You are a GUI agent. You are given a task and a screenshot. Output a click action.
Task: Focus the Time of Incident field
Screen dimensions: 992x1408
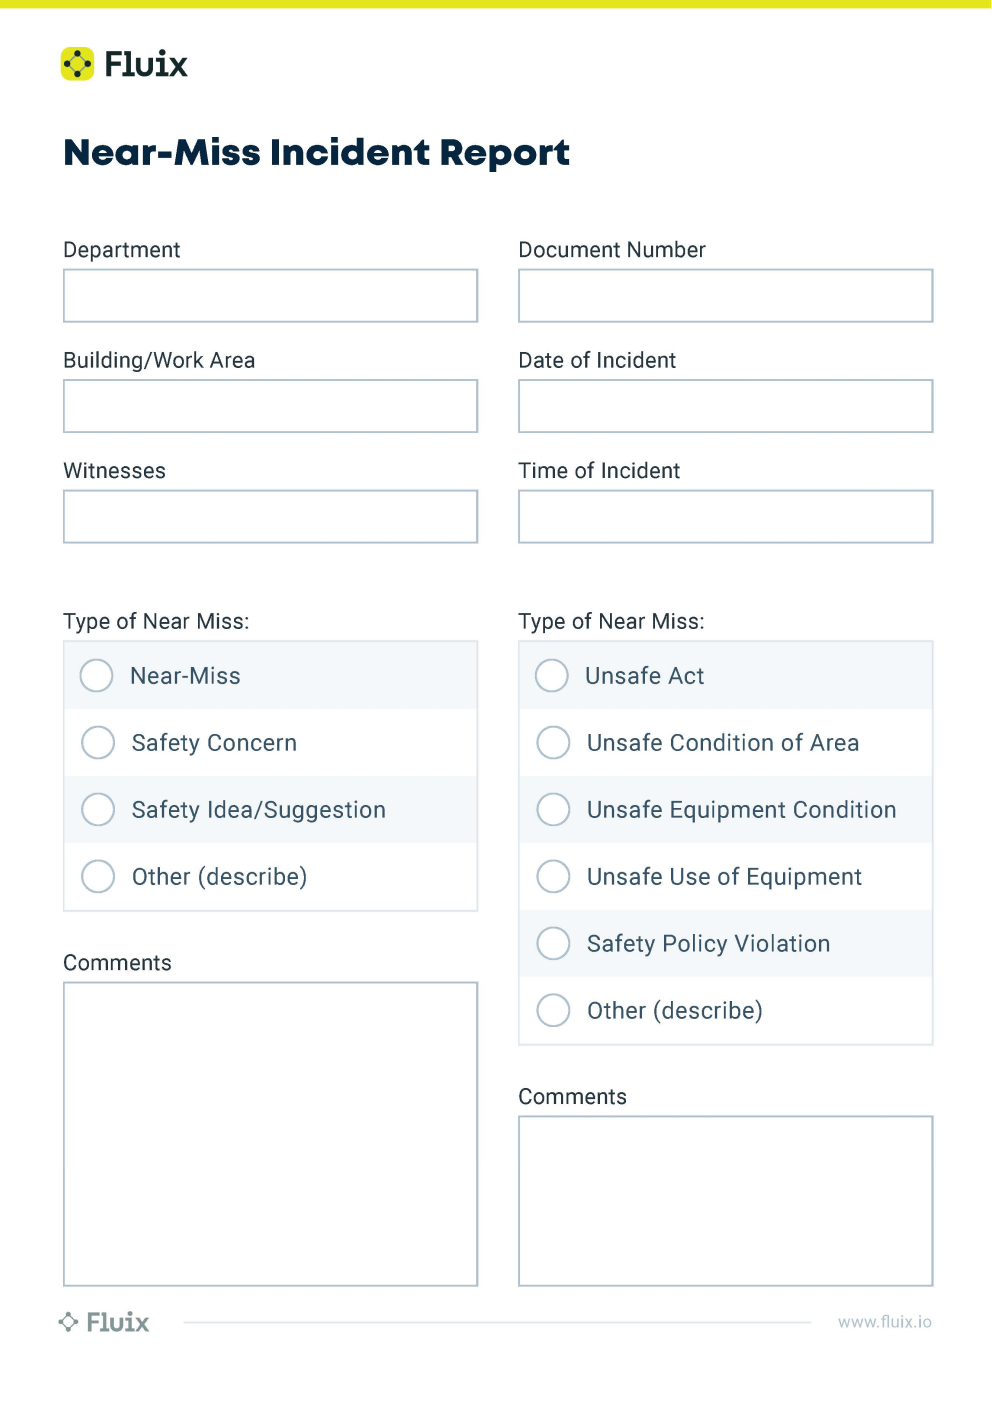[725, 517]
